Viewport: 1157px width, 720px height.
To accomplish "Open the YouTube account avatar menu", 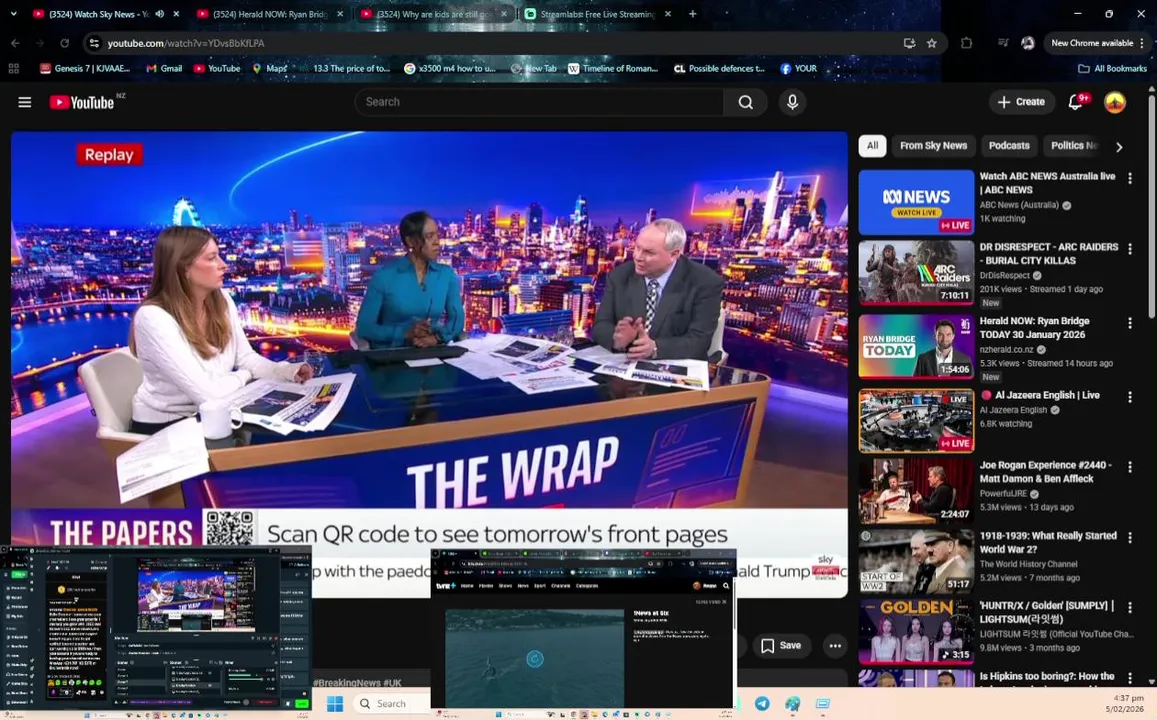I will coord(1115,102).
